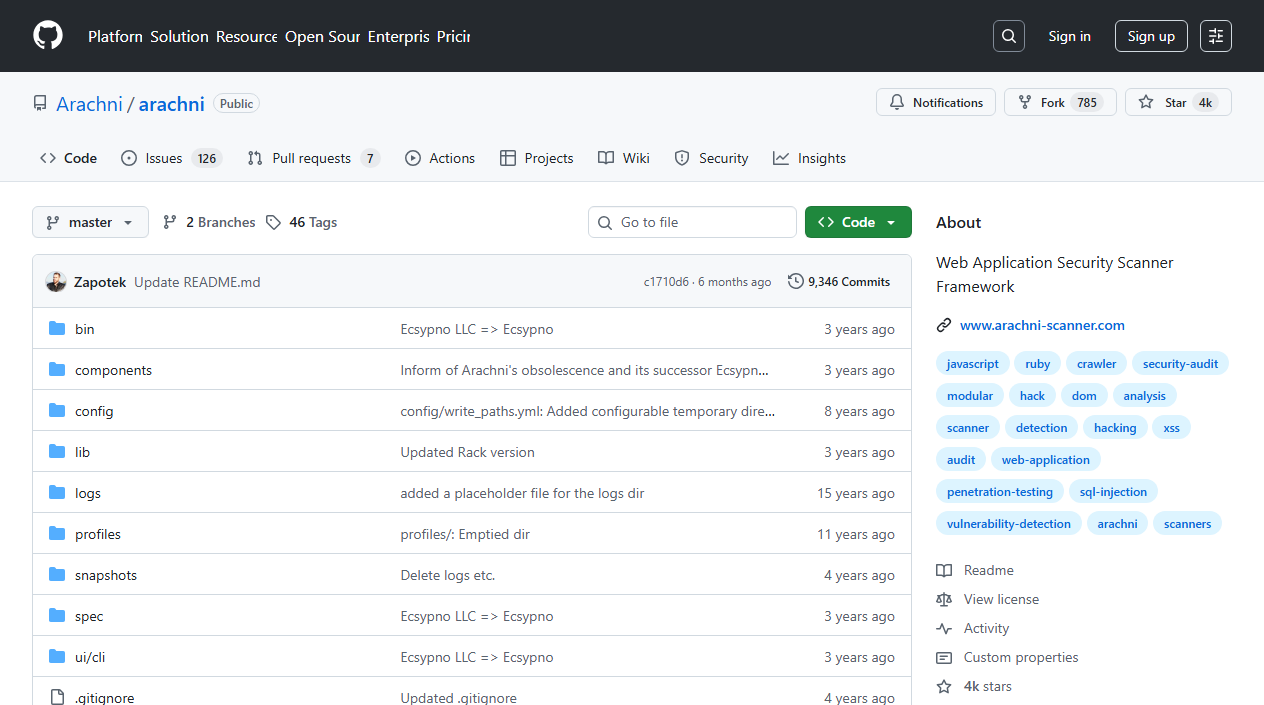Open the Platform navigation menu
This screenshot has width=1264, height=705.
click(x=115, y=36)
